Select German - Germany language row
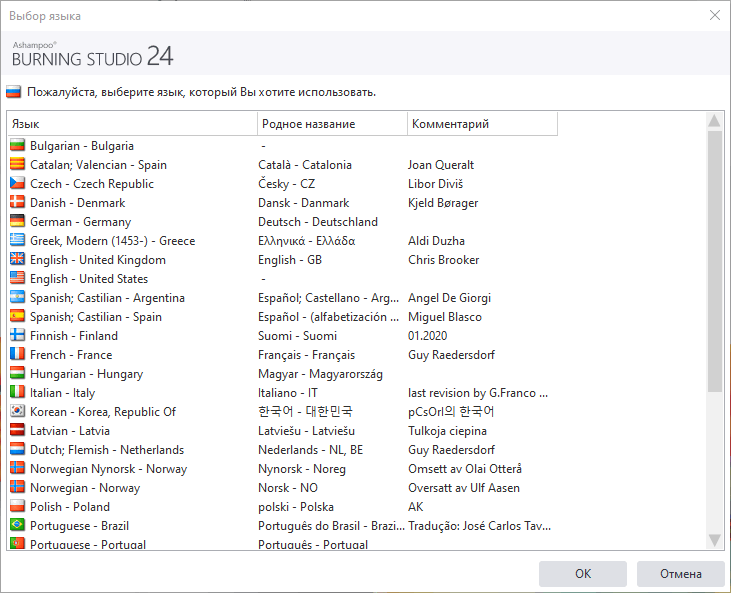 point(80,222)
